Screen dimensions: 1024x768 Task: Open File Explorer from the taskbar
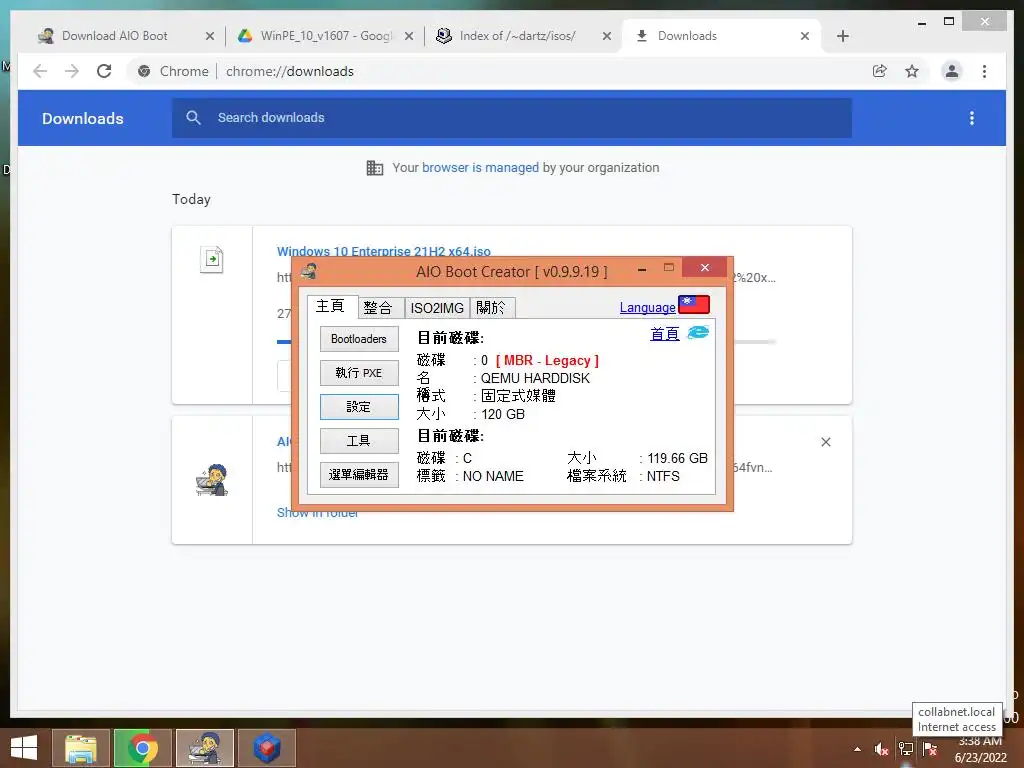(x=81, y=748)
